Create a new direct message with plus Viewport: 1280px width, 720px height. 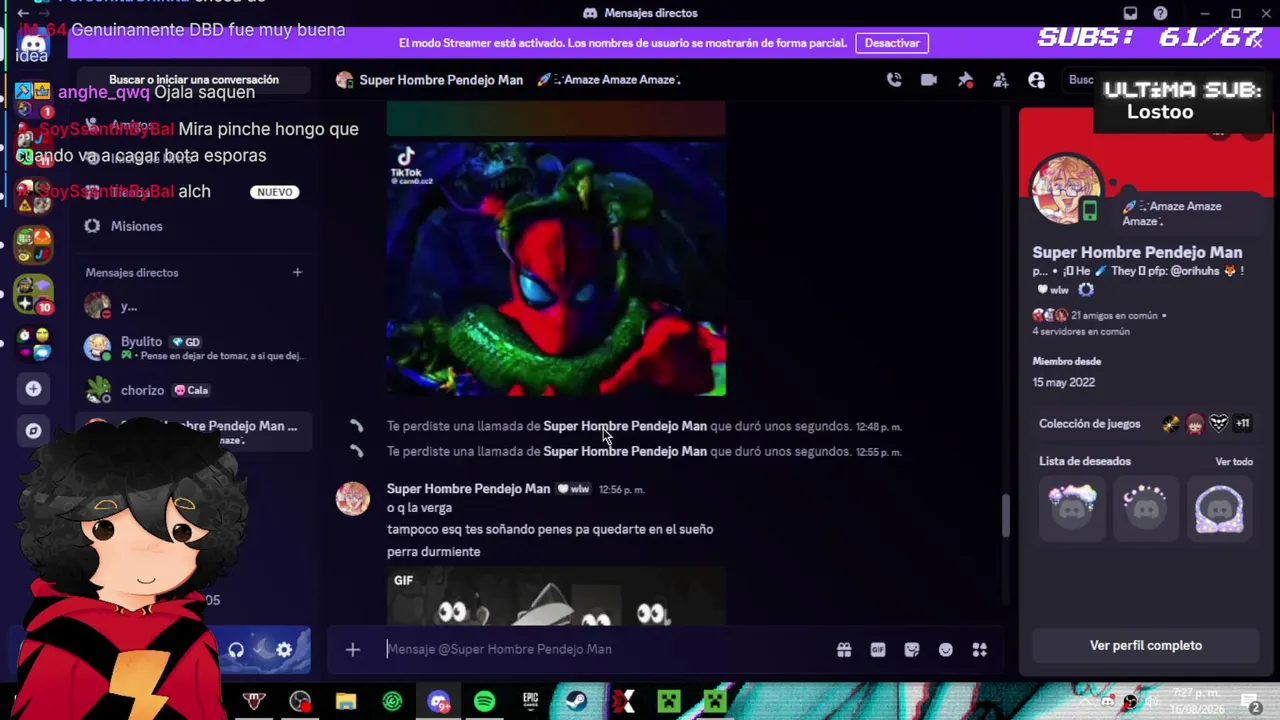[297, 272]
